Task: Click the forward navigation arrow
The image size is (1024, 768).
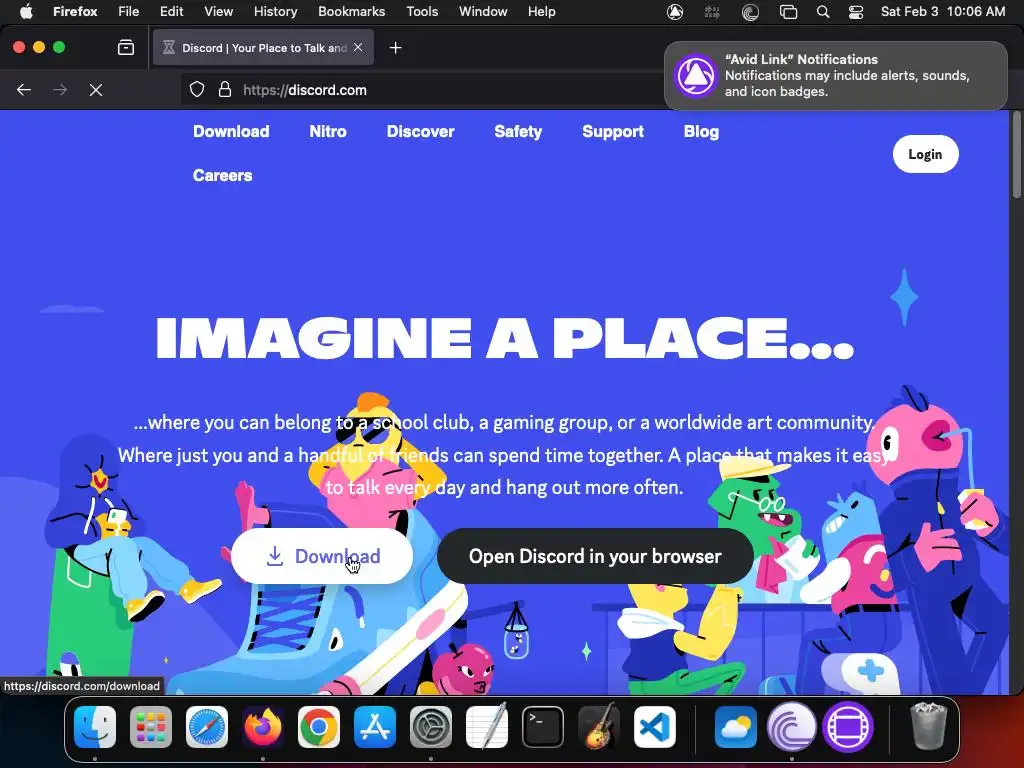Action: click(x=60, y=90)
